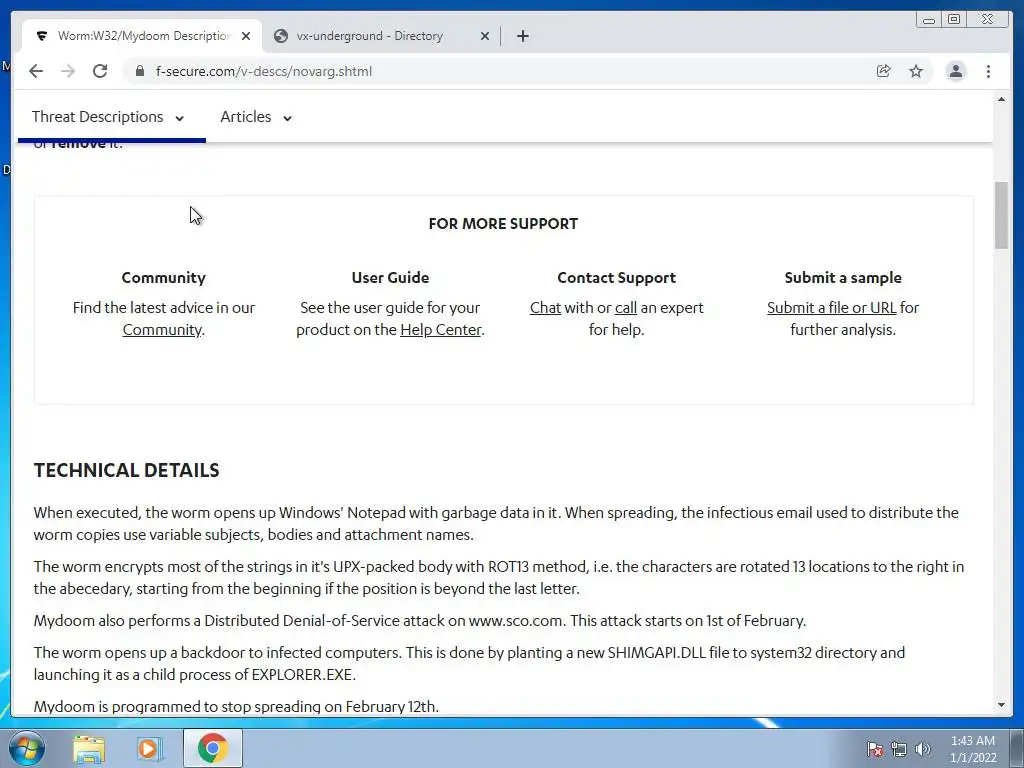The image size is (1024, 768).
Task: View site security lock info
Action: (x=139, y=71)
